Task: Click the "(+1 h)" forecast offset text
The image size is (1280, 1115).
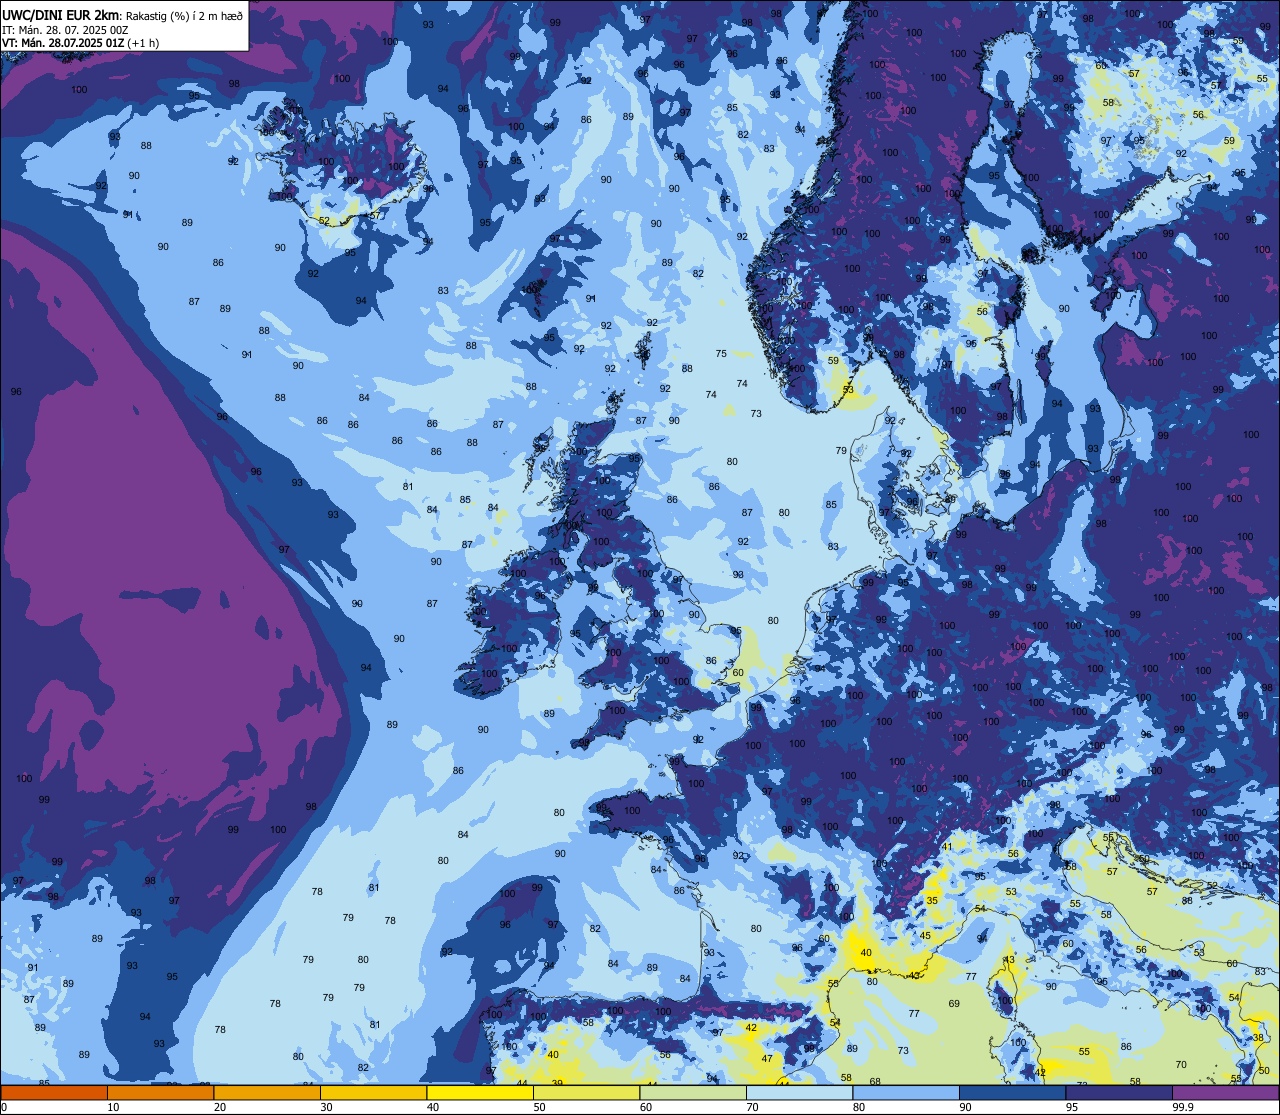Action: coord(143,43)
